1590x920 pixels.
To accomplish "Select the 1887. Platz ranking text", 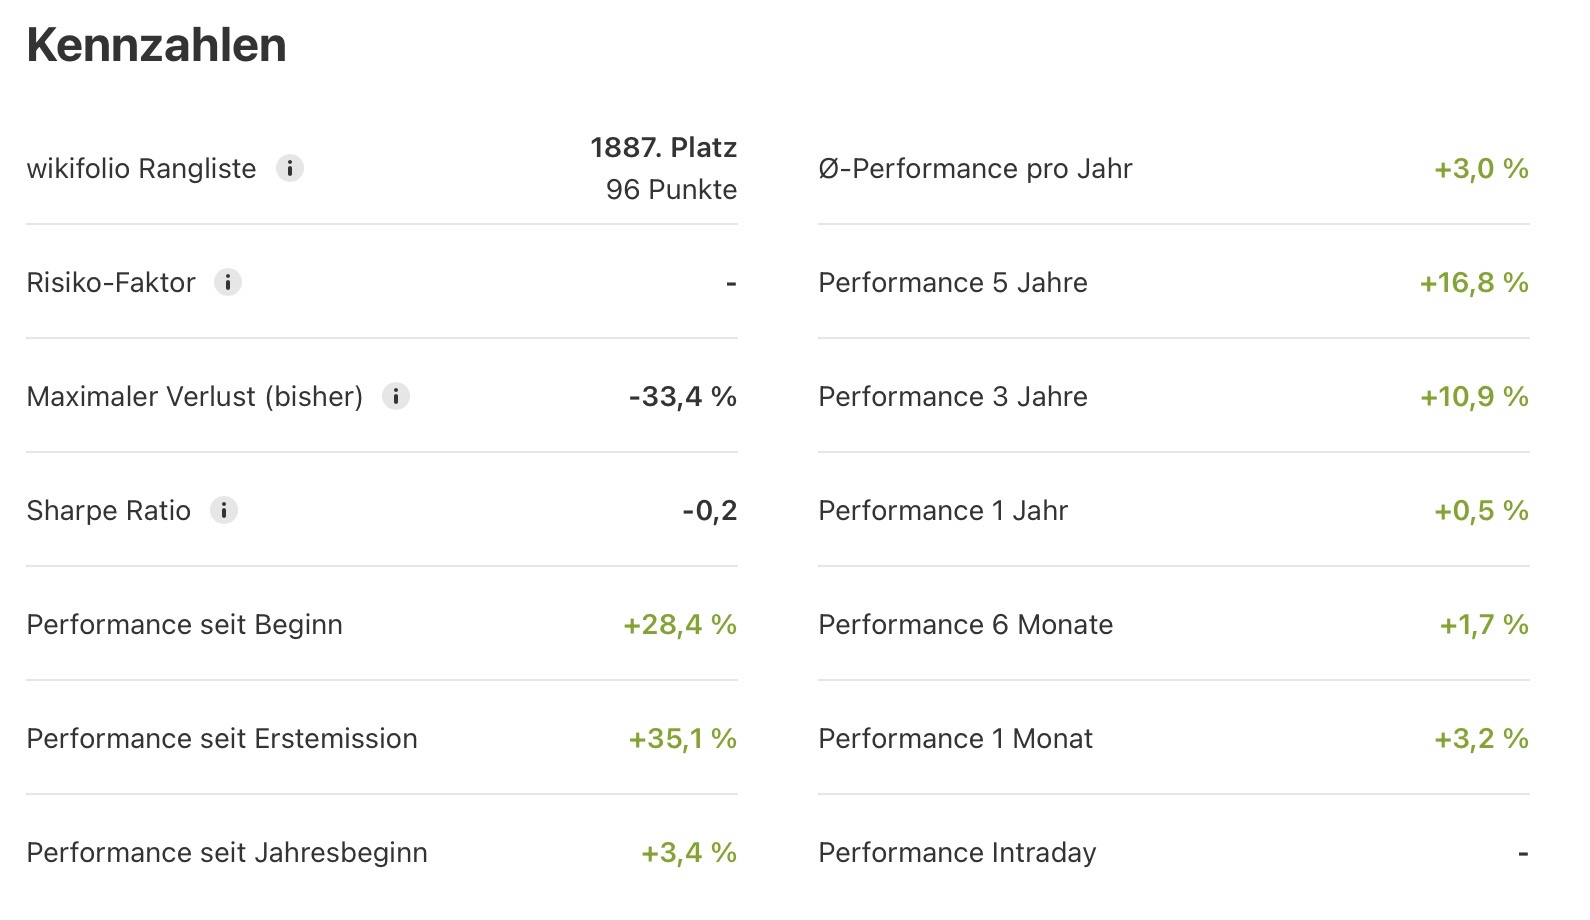I will 663,147.
